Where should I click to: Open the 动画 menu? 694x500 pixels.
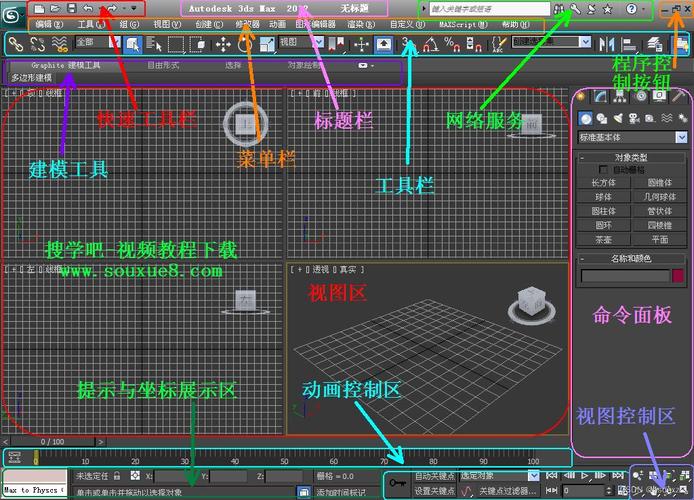(277, 24)
